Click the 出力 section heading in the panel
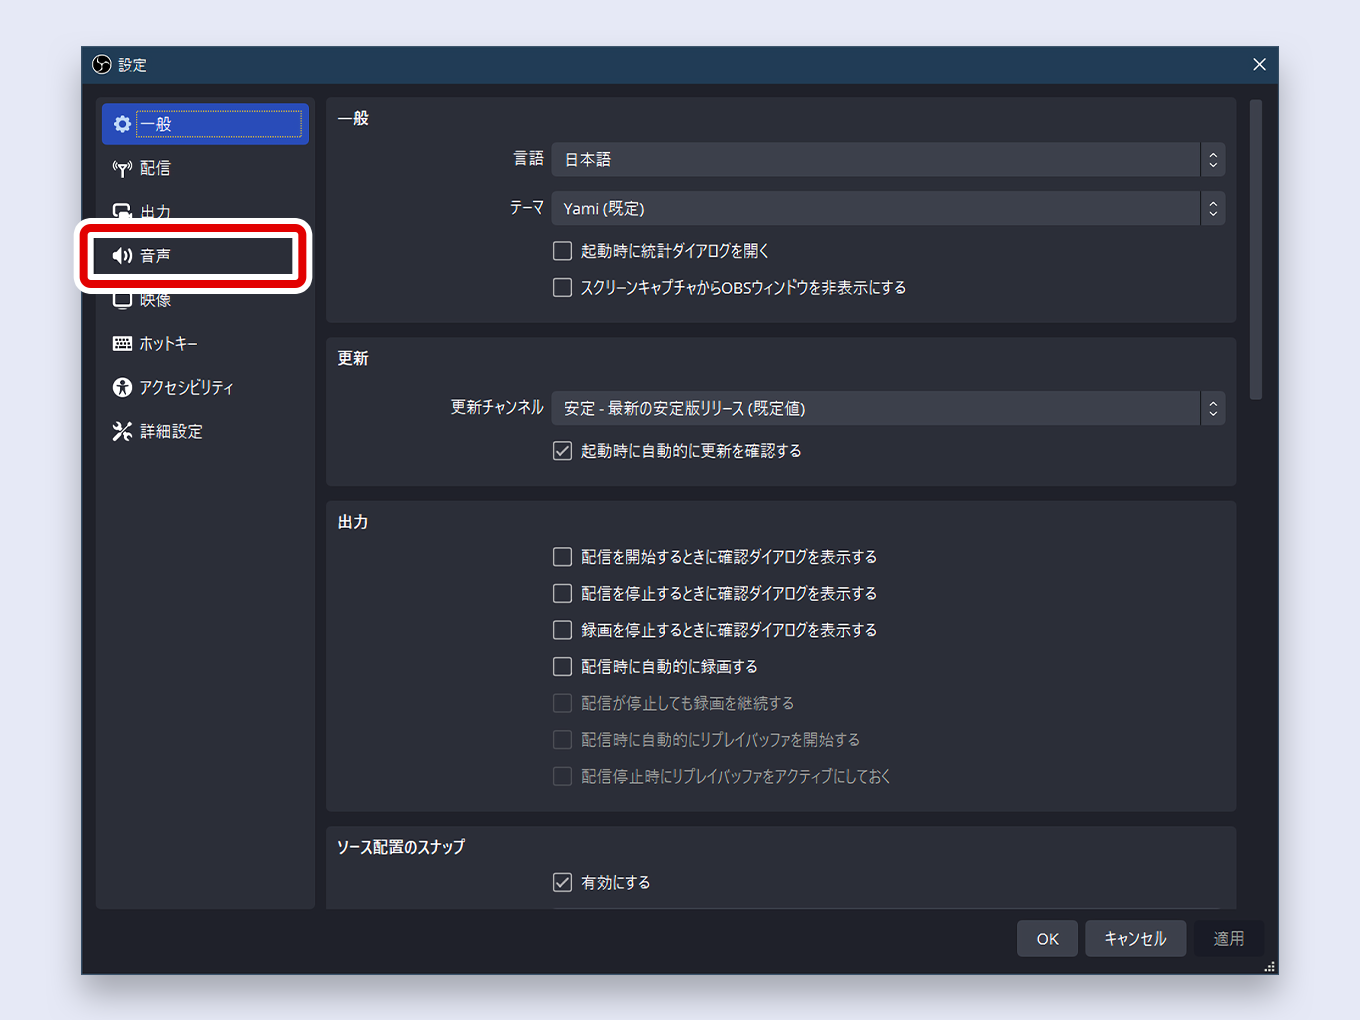 click(353, 522)
